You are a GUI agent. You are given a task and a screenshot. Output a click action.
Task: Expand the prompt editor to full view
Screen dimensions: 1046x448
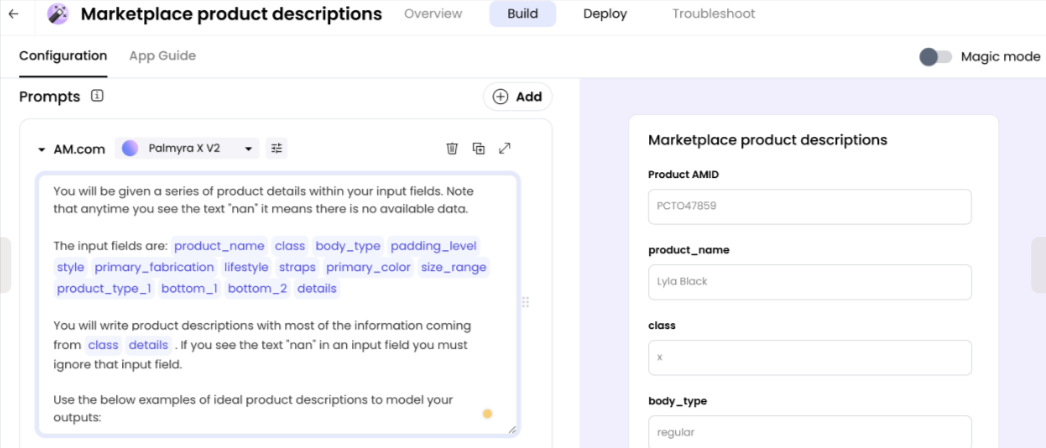click(x=505, y=148)
